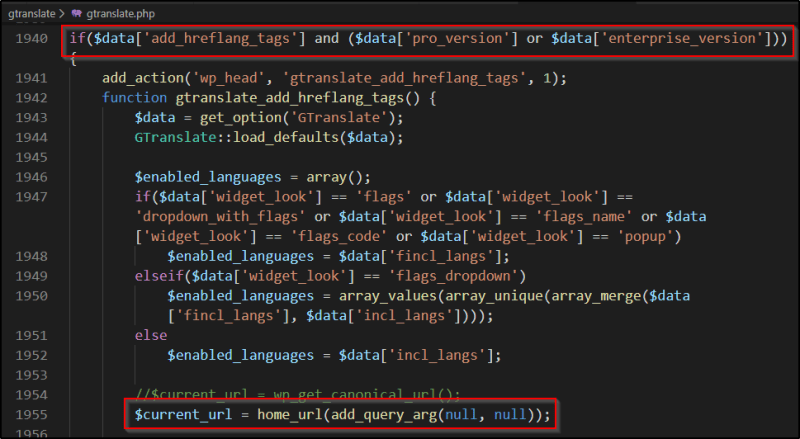Click array_merge function on line 1950

click(596, 296)
